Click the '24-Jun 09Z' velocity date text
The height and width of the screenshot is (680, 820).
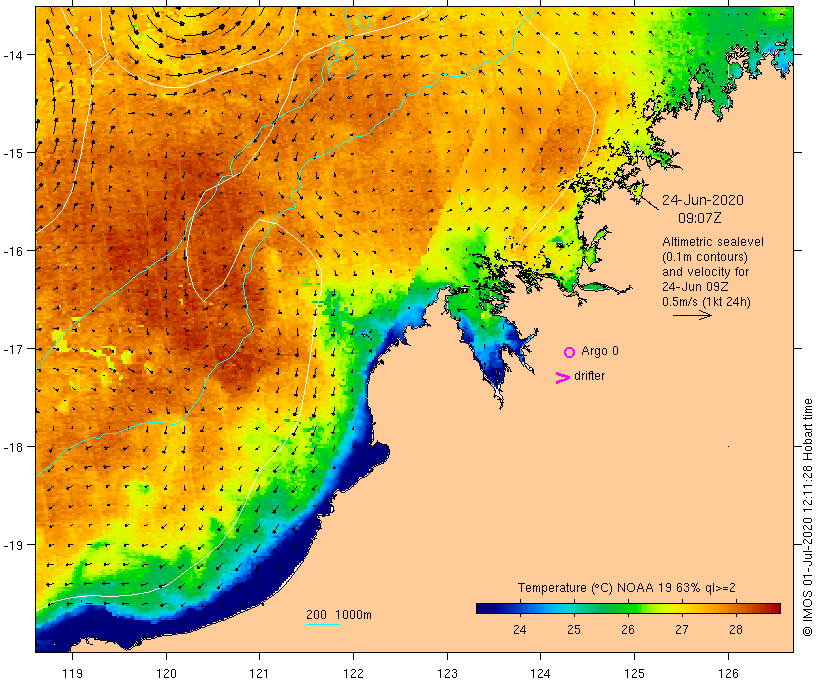point(695,287)
